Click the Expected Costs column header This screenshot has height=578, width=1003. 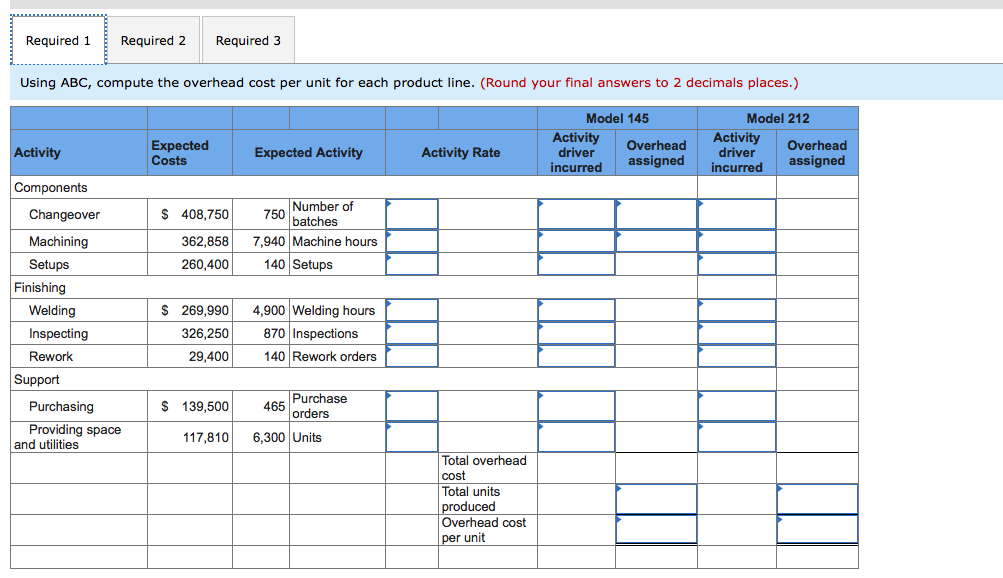pos(180,153)
